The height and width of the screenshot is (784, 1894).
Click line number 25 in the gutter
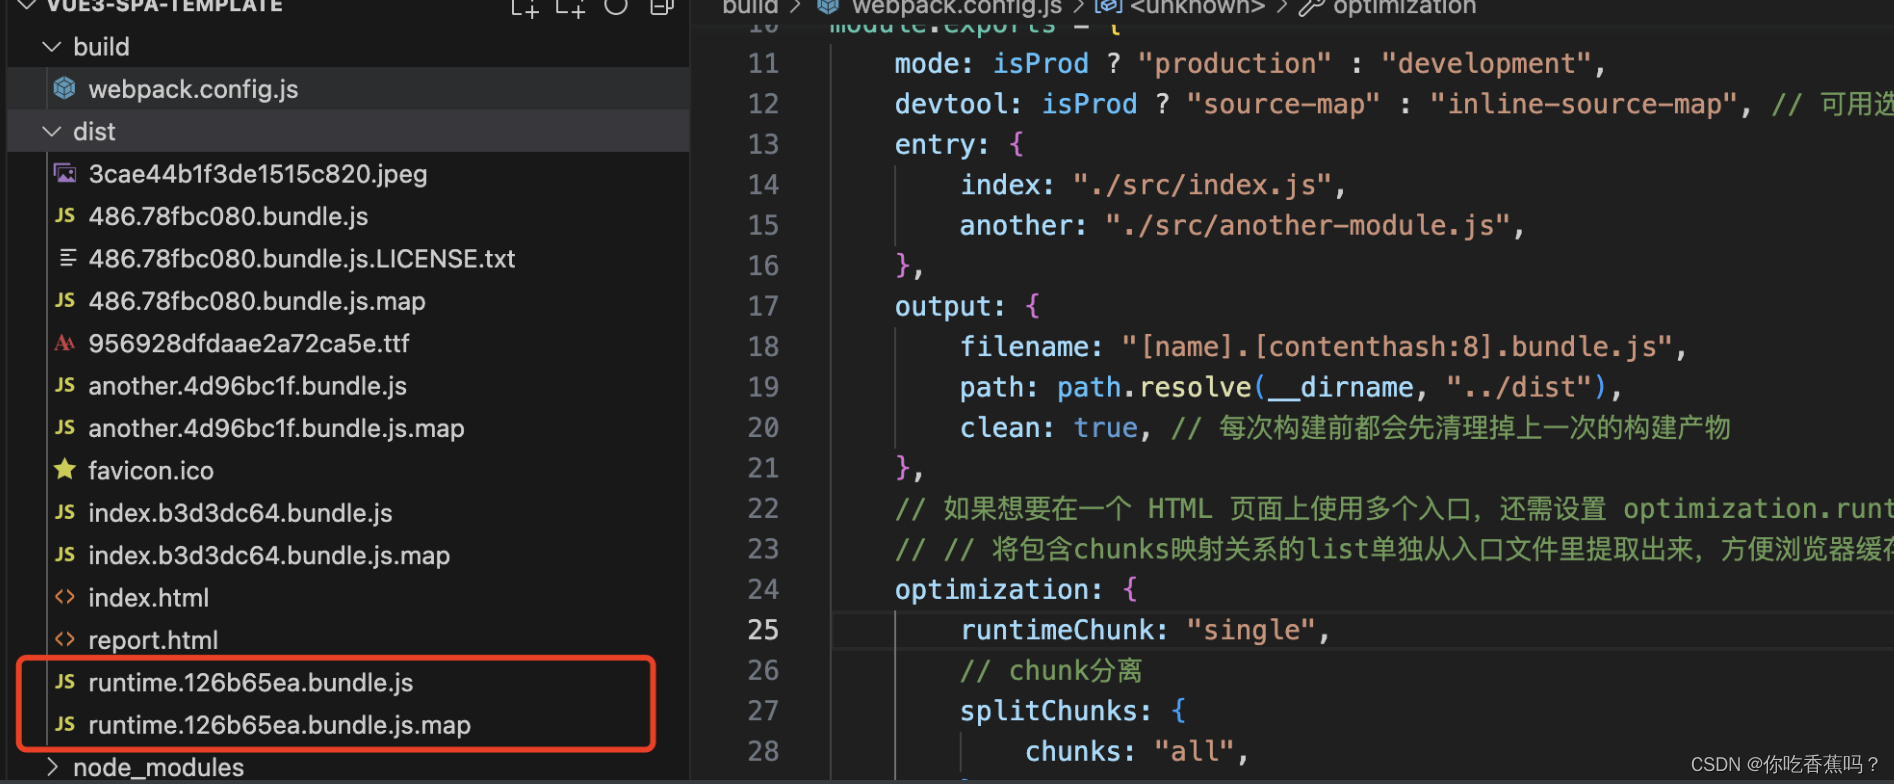[763, 630]
